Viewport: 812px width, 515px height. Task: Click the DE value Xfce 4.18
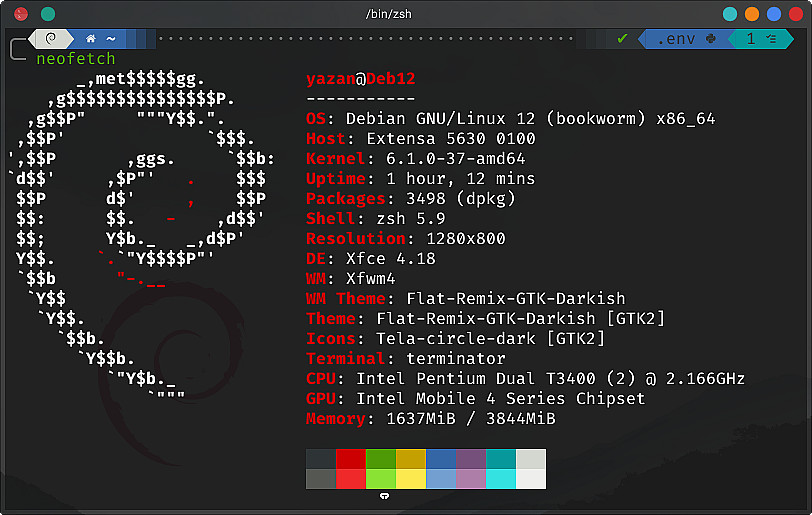[x=391, y=259]
